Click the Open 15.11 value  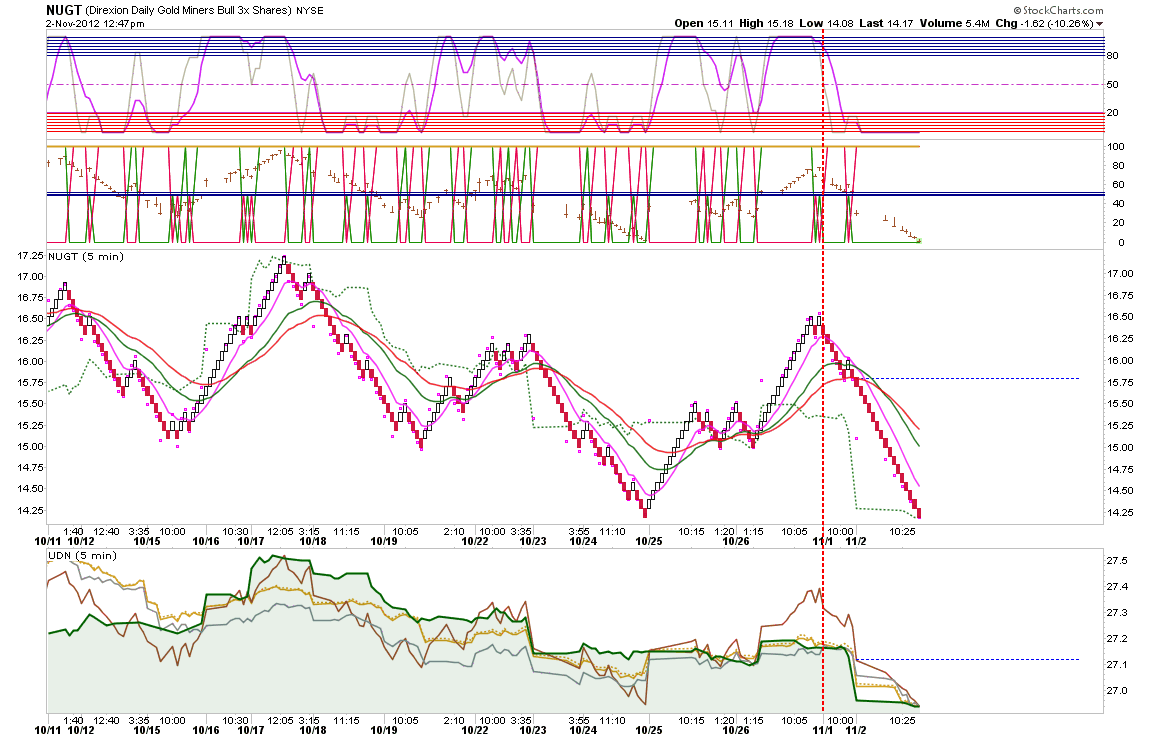pyautogui.click(x=703, y=23)
